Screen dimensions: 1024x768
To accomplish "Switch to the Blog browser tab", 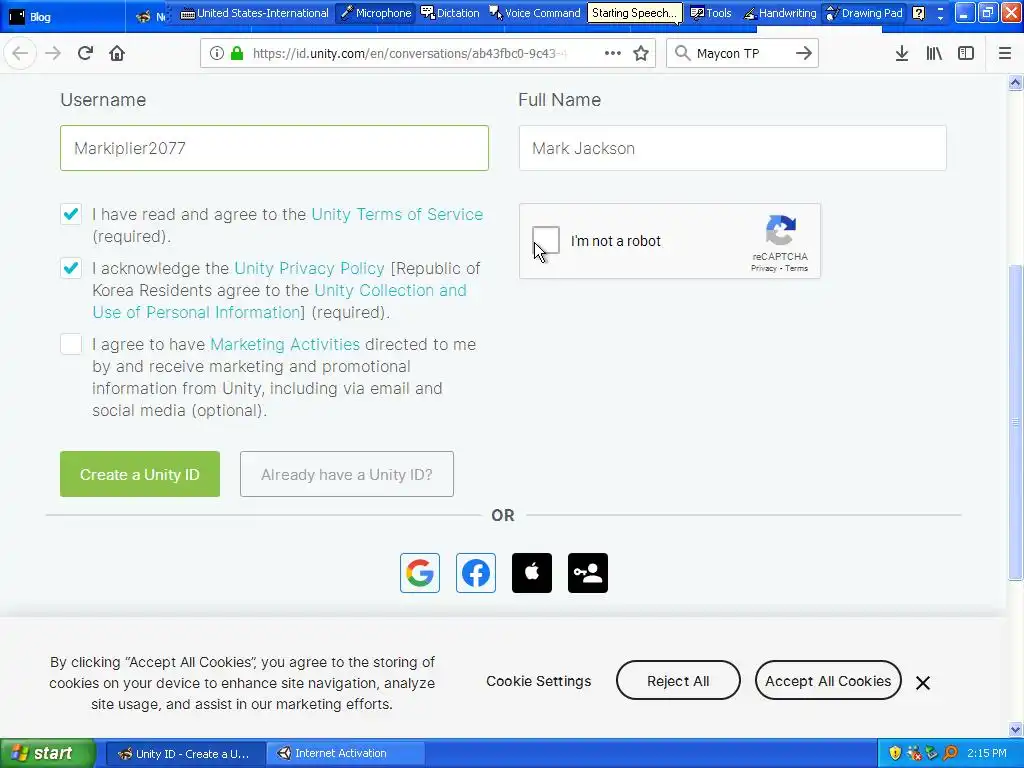I will pos(63,16).
